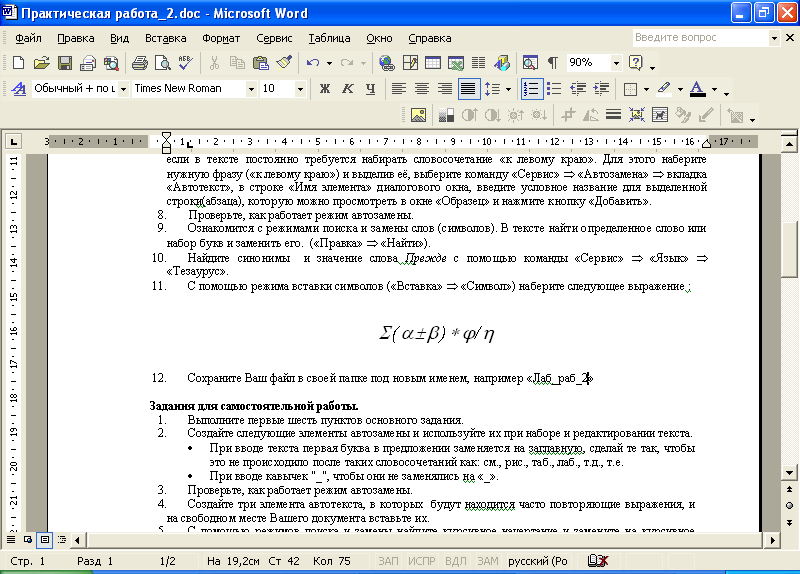This screenshot has height=574, width=800.
Task: Switch to Outline view button
Action: click(x=62, y=539)
